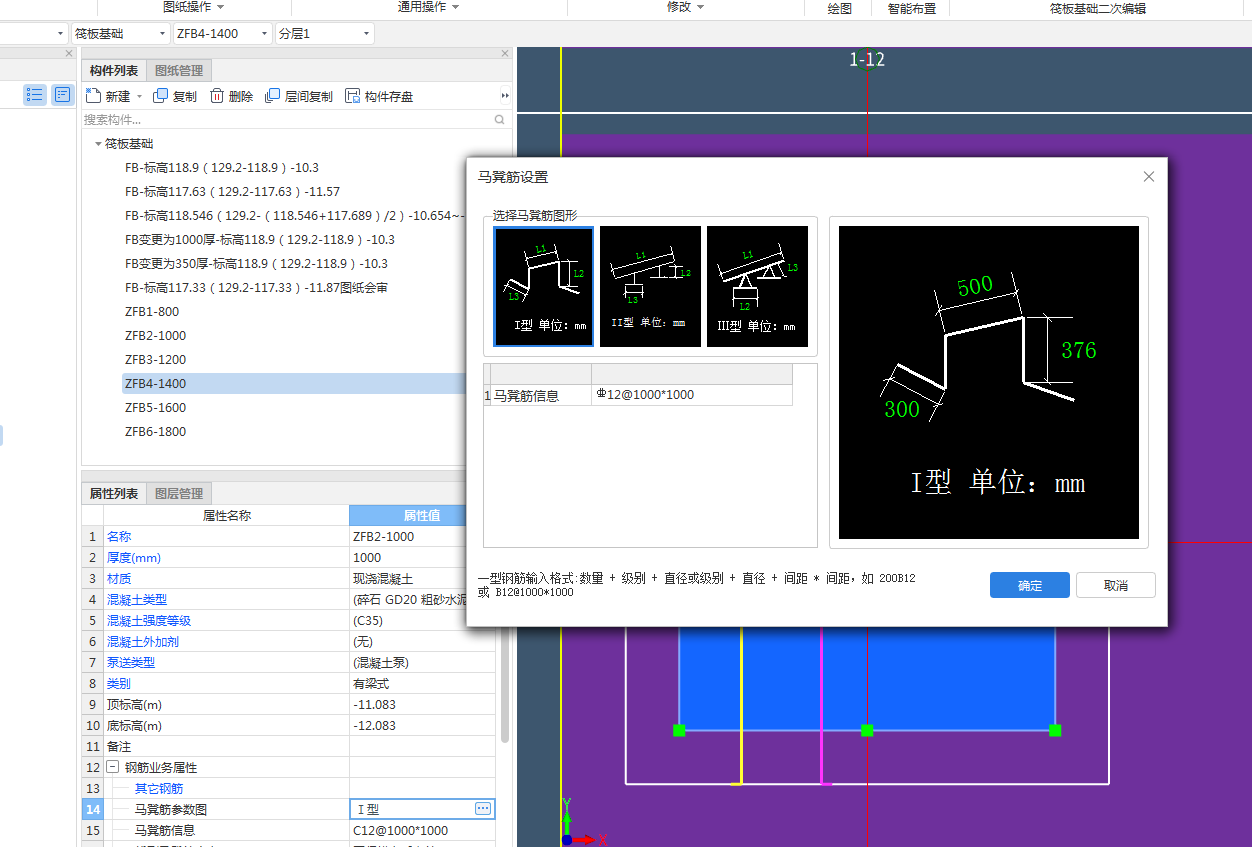Image resolution: width=1252 pixels, height=847 pixels.
Task: Choose the II型 stirrup chair diagram
Action: 650,286
